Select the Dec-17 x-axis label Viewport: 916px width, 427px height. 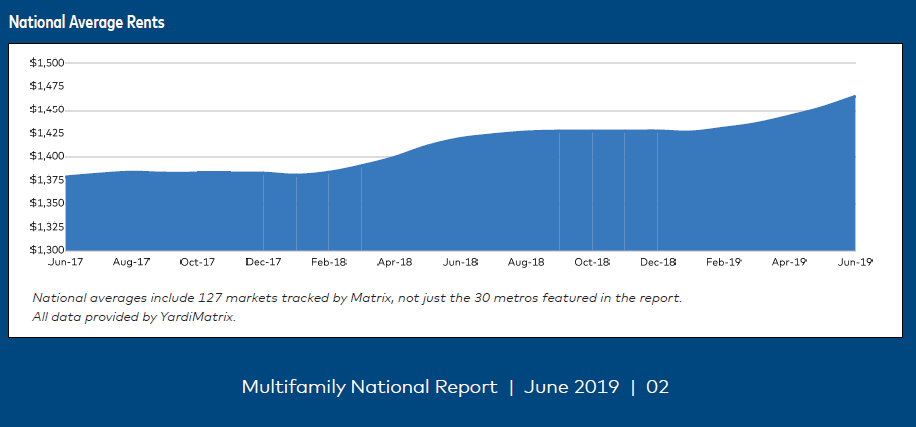click(263, 262)
